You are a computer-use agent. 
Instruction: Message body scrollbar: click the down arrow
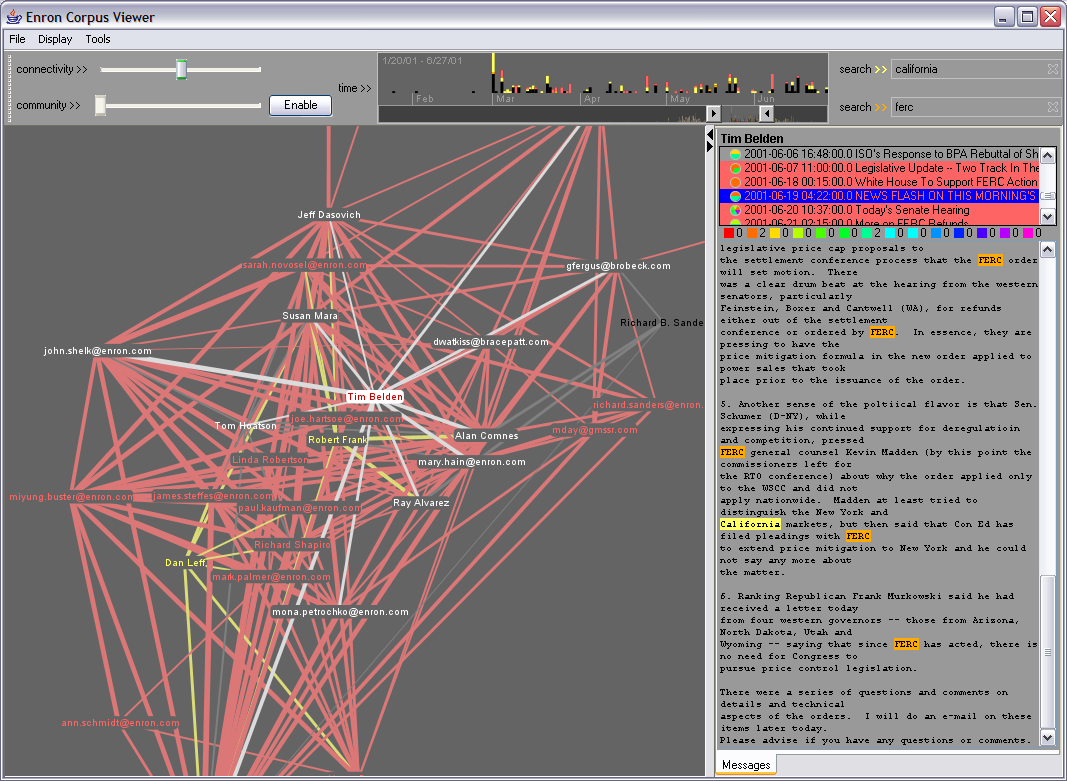(x=1048, y=737)
